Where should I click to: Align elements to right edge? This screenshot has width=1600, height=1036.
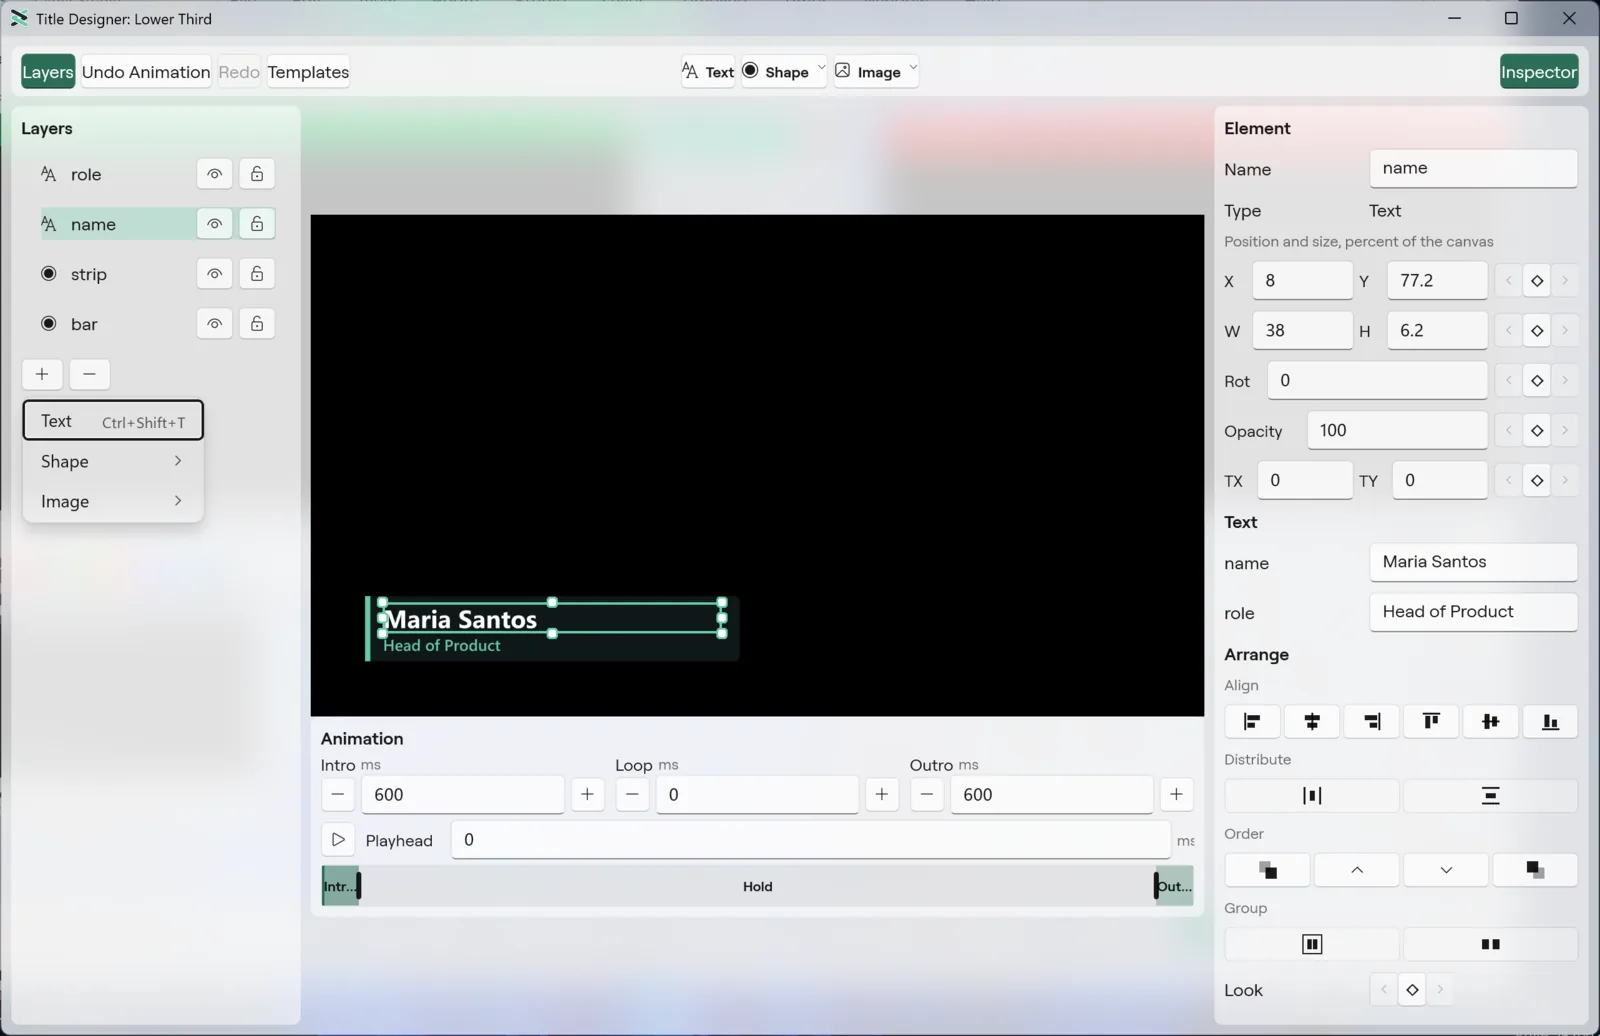1372,721
